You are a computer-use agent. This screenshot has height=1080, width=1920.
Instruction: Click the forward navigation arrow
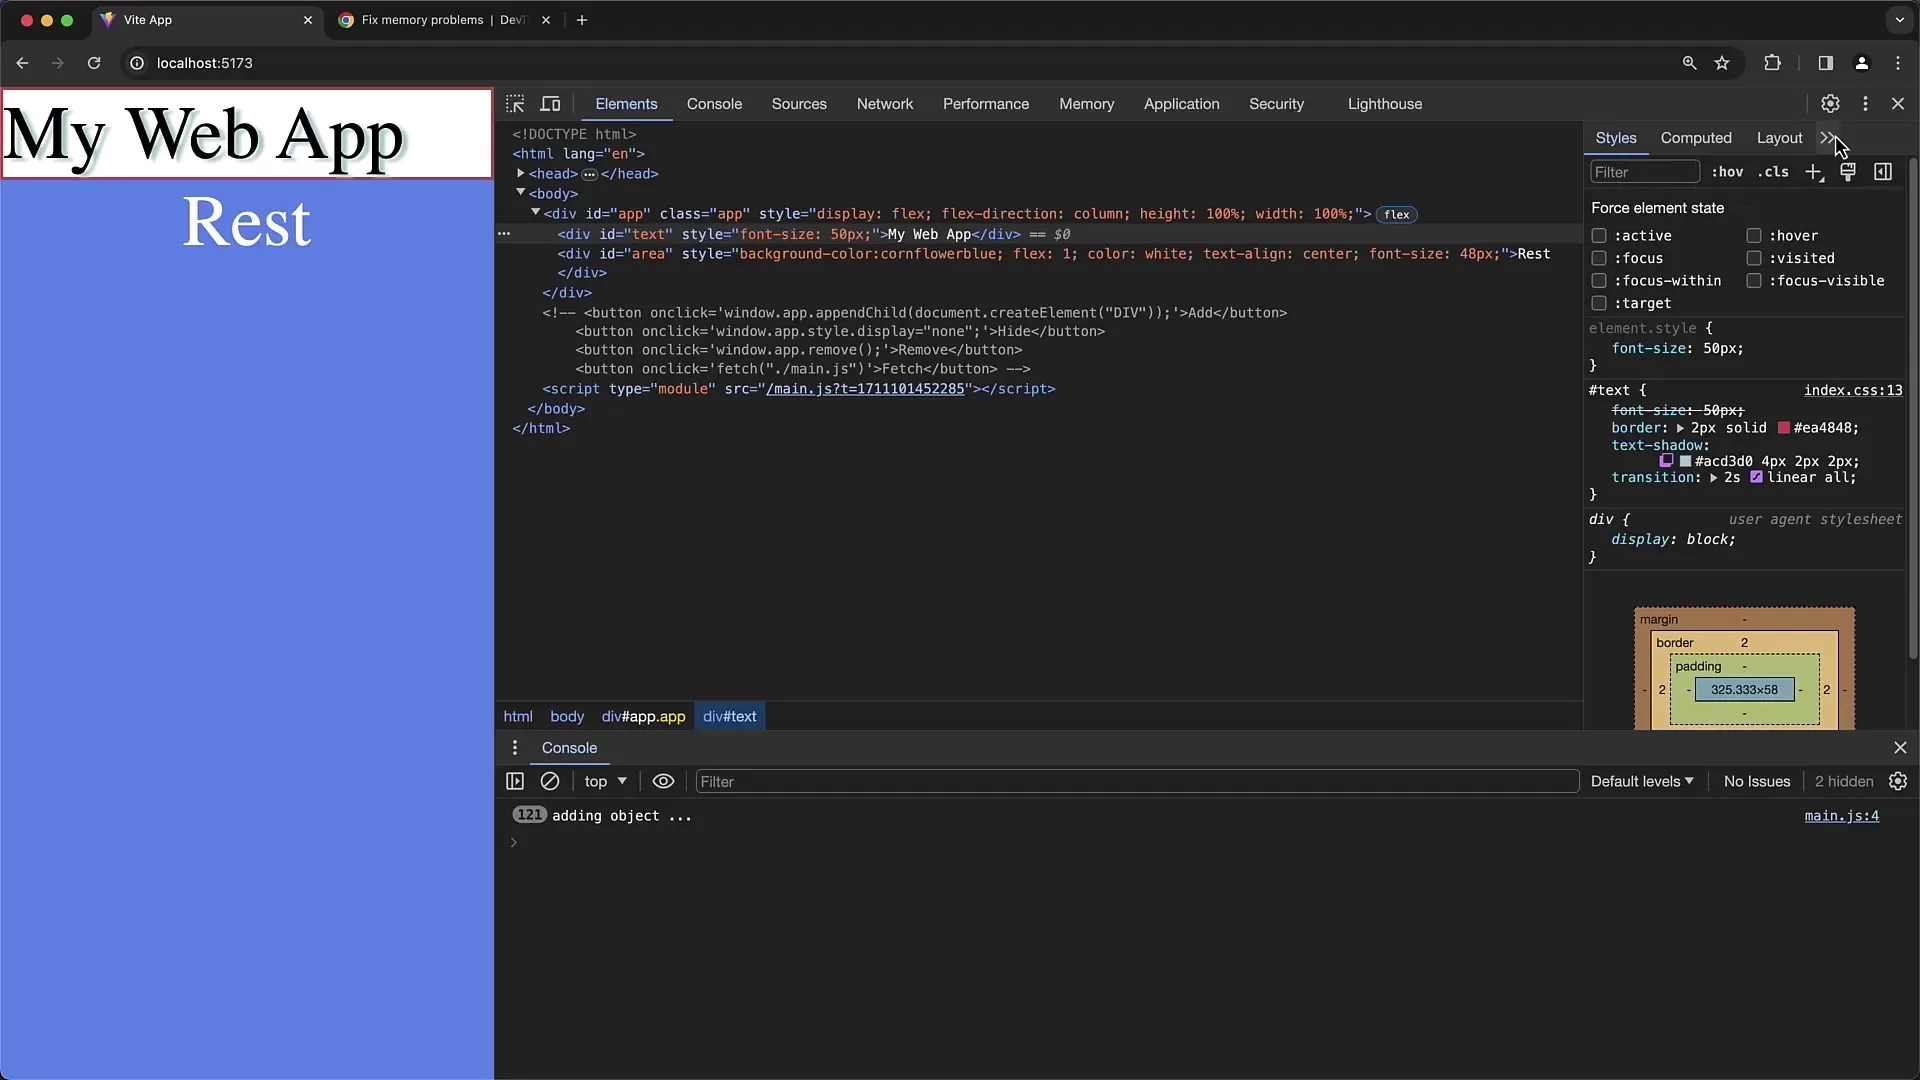point(58,63)
